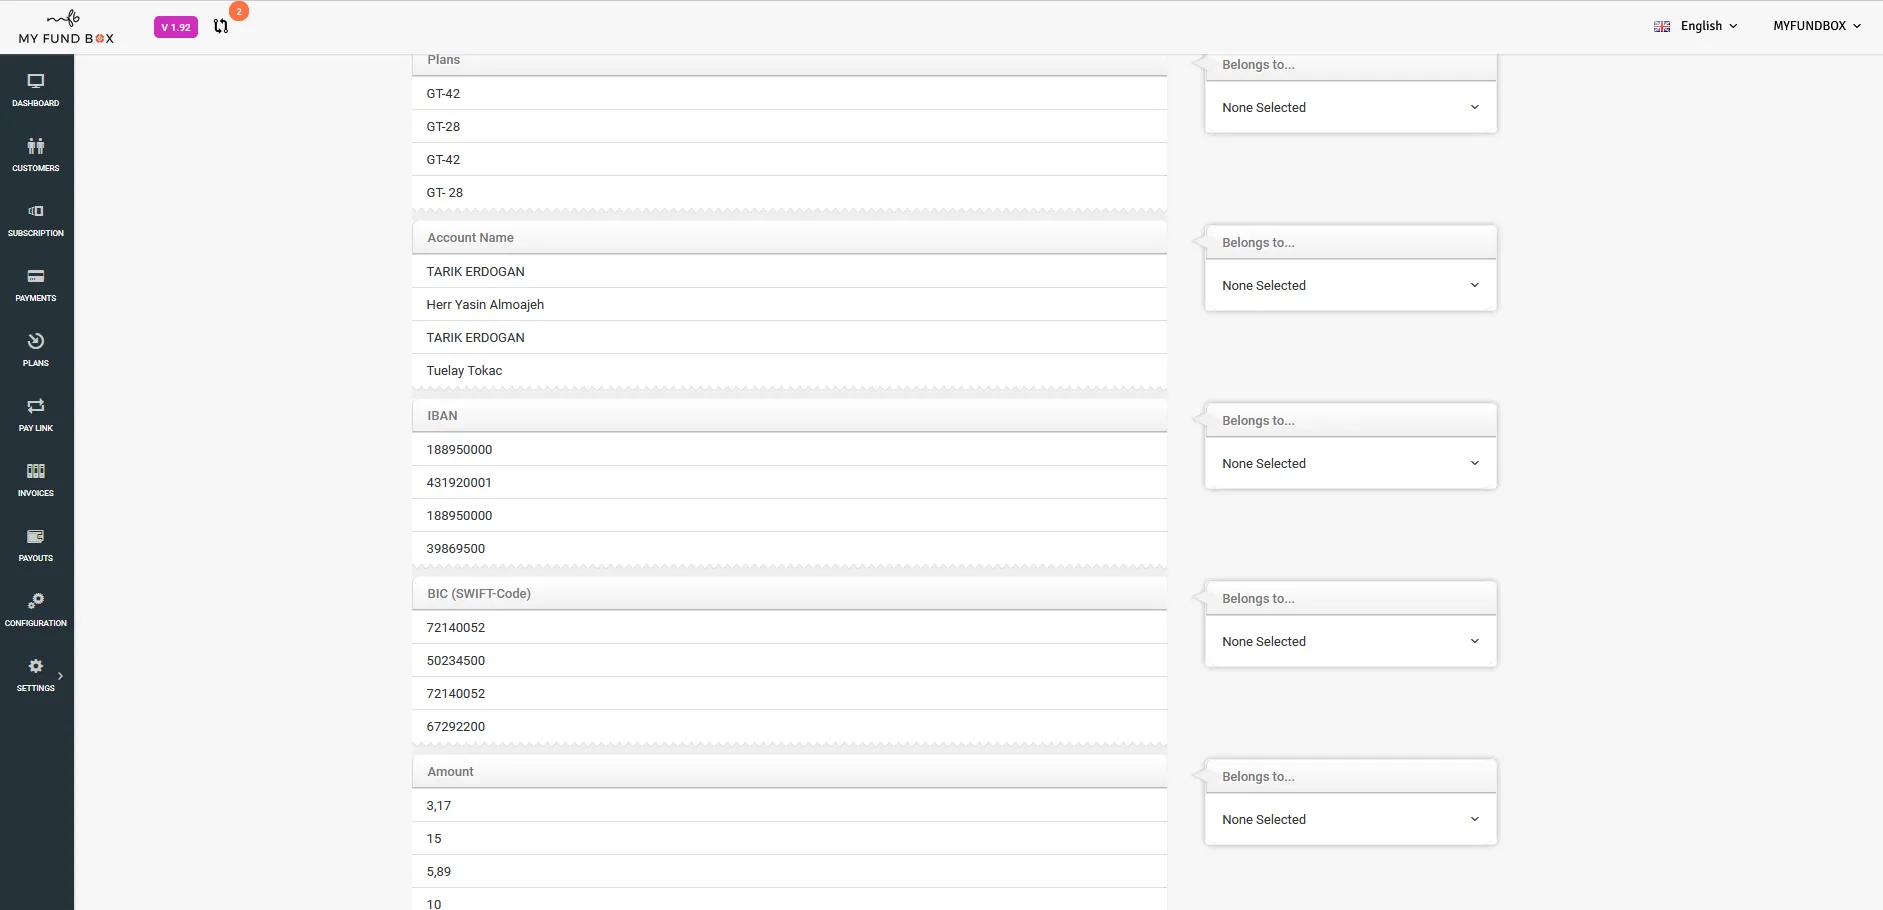The width and height of the screenshot is (1883, 910).
Task: Click the IBAN column header
Action: [x=789, y=416]
